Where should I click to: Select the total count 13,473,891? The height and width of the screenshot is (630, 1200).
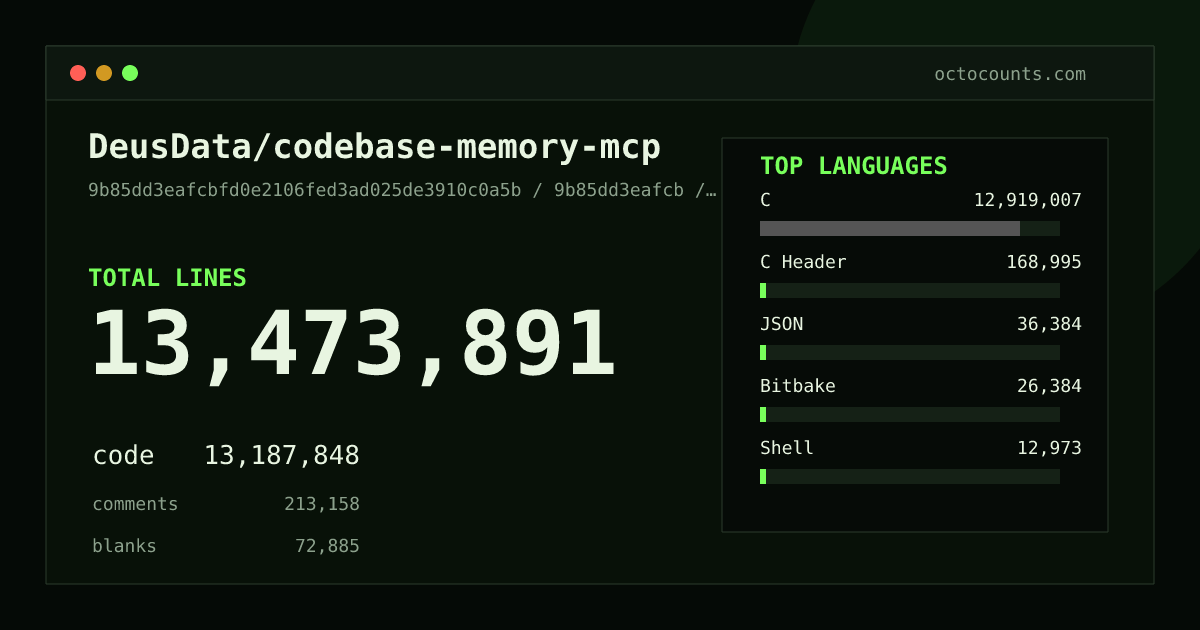click(x=353, y=345)
